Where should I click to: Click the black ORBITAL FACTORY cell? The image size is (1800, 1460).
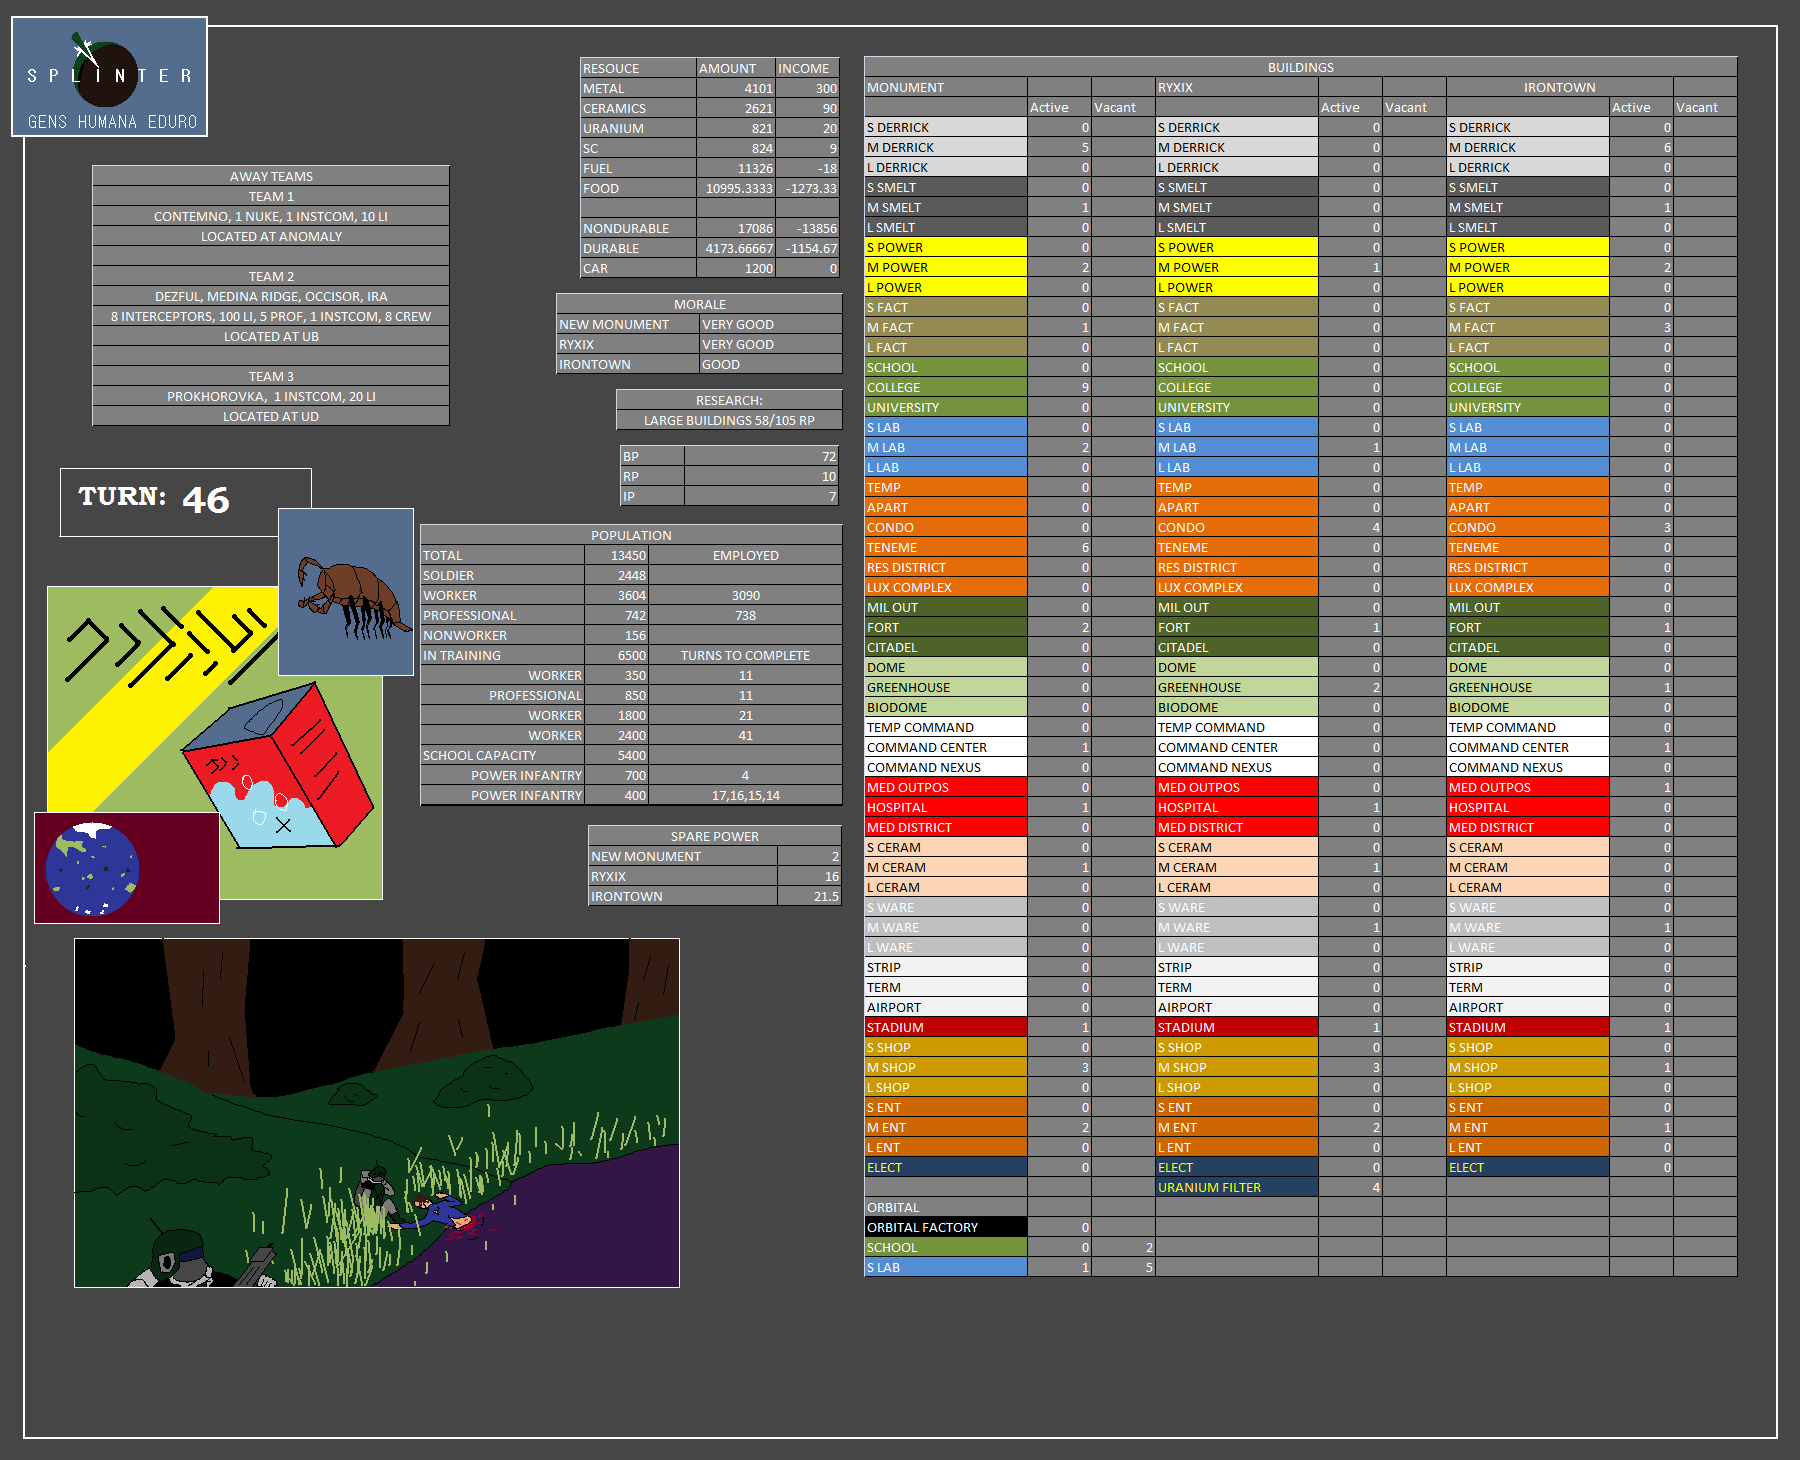coord(945,1228)
